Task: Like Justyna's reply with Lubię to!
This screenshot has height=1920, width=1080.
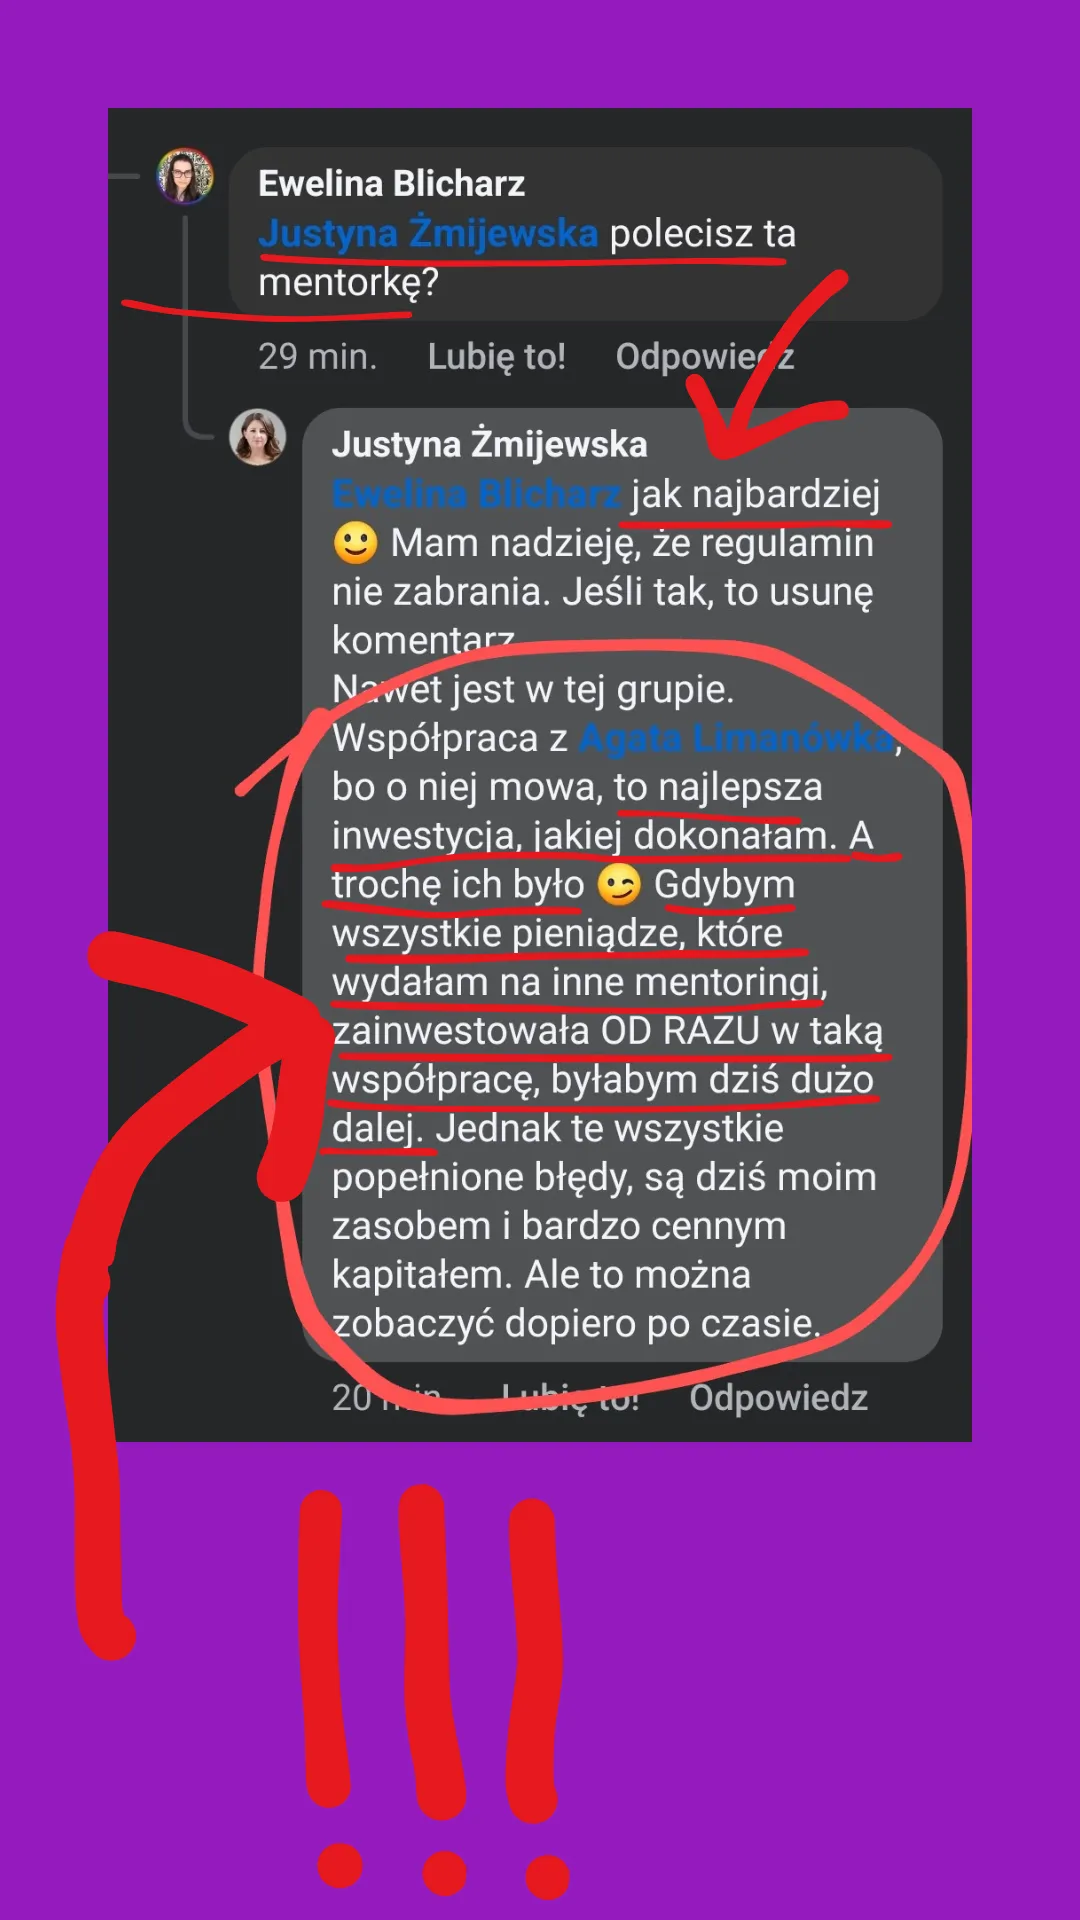Action: pyautogui.click(x=570, y=1397)
